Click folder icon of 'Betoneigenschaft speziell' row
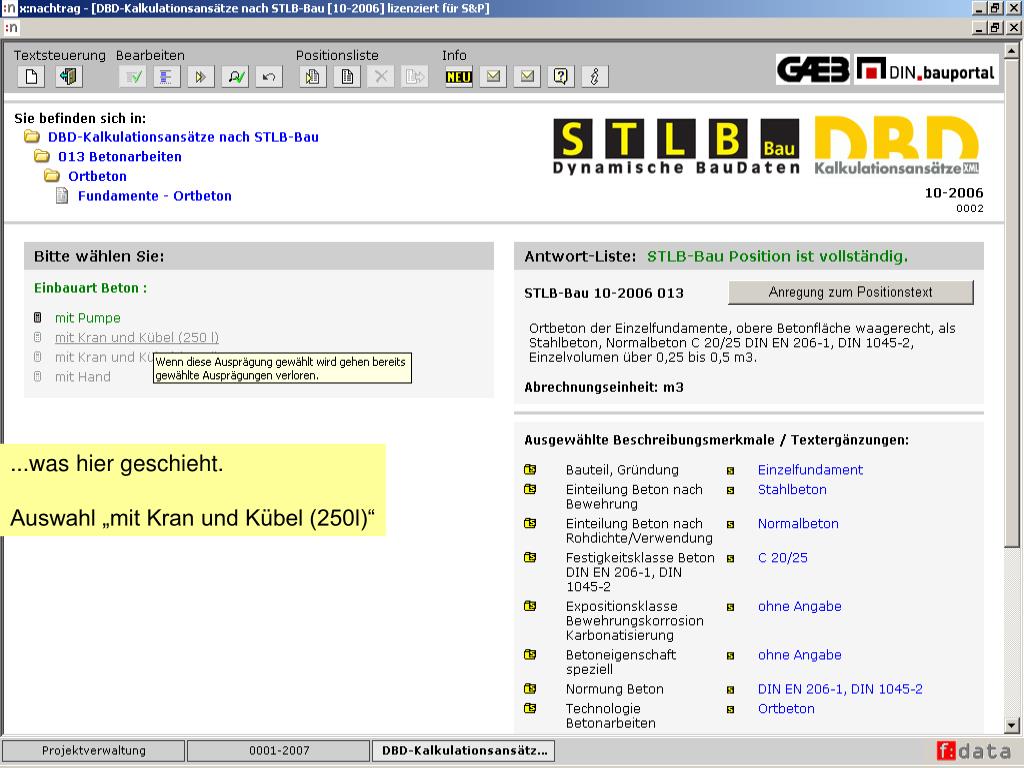This screenshot has height=768, width=1024. [530, 654]
